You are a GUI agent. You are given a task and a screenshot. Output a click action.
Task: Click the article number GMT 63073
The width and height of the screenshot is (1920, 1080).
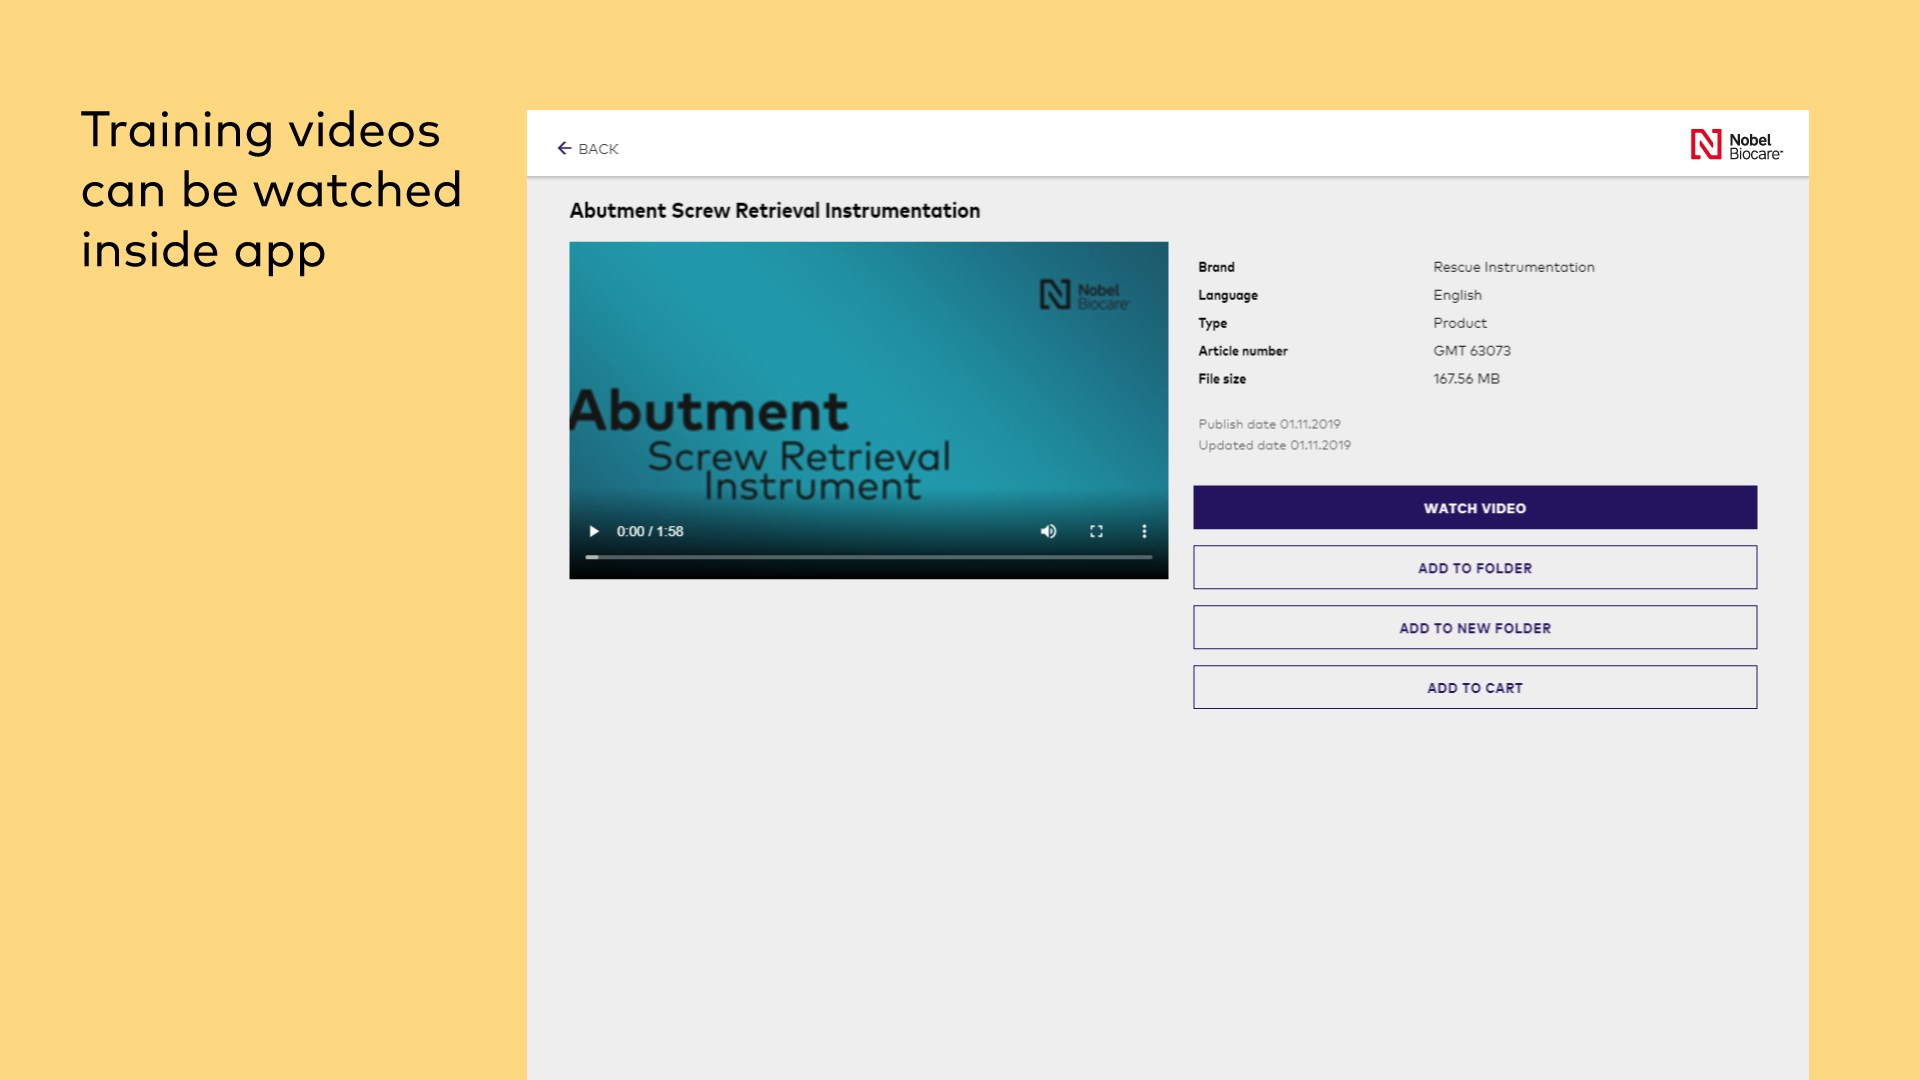point(1471,351)
